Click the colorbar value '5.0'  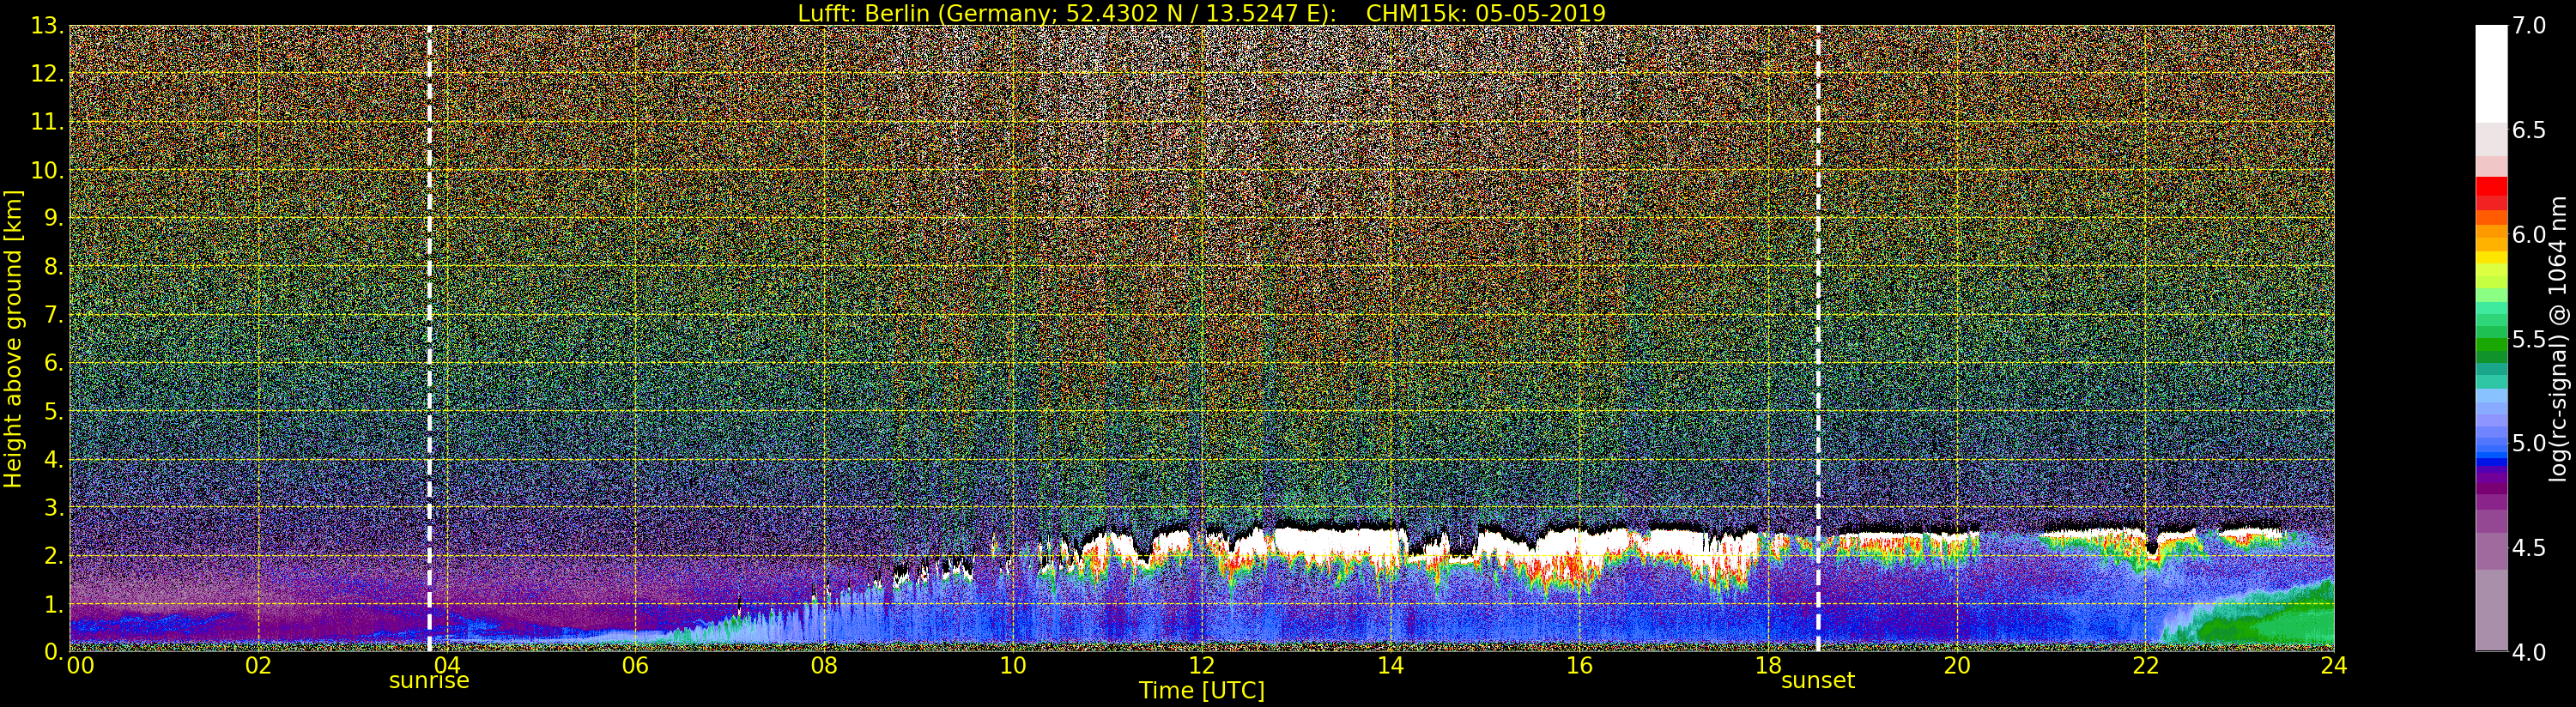[x=2529, y=443]
